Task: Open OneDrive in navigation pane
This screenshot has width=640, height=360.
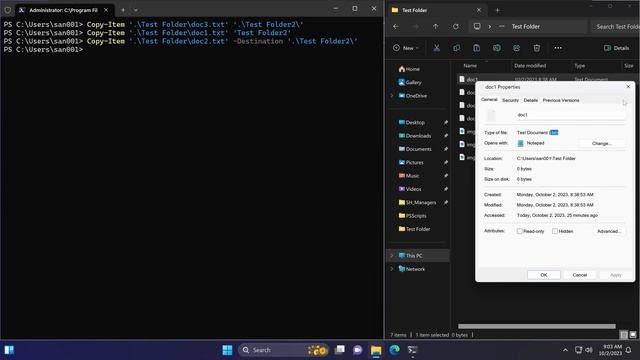Action: pos(413,96)
